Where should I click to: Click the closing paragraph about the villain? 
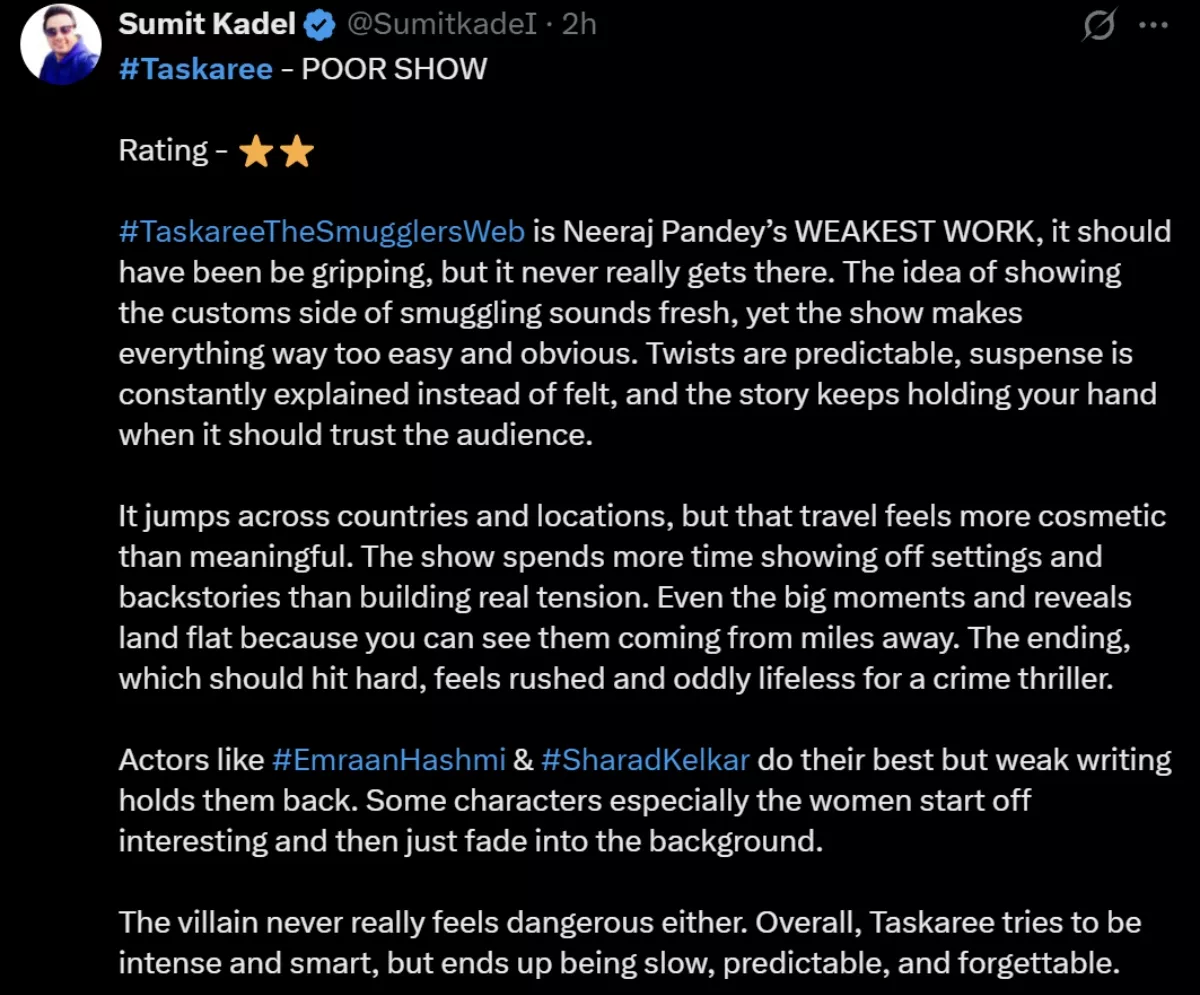pos(630,942)
